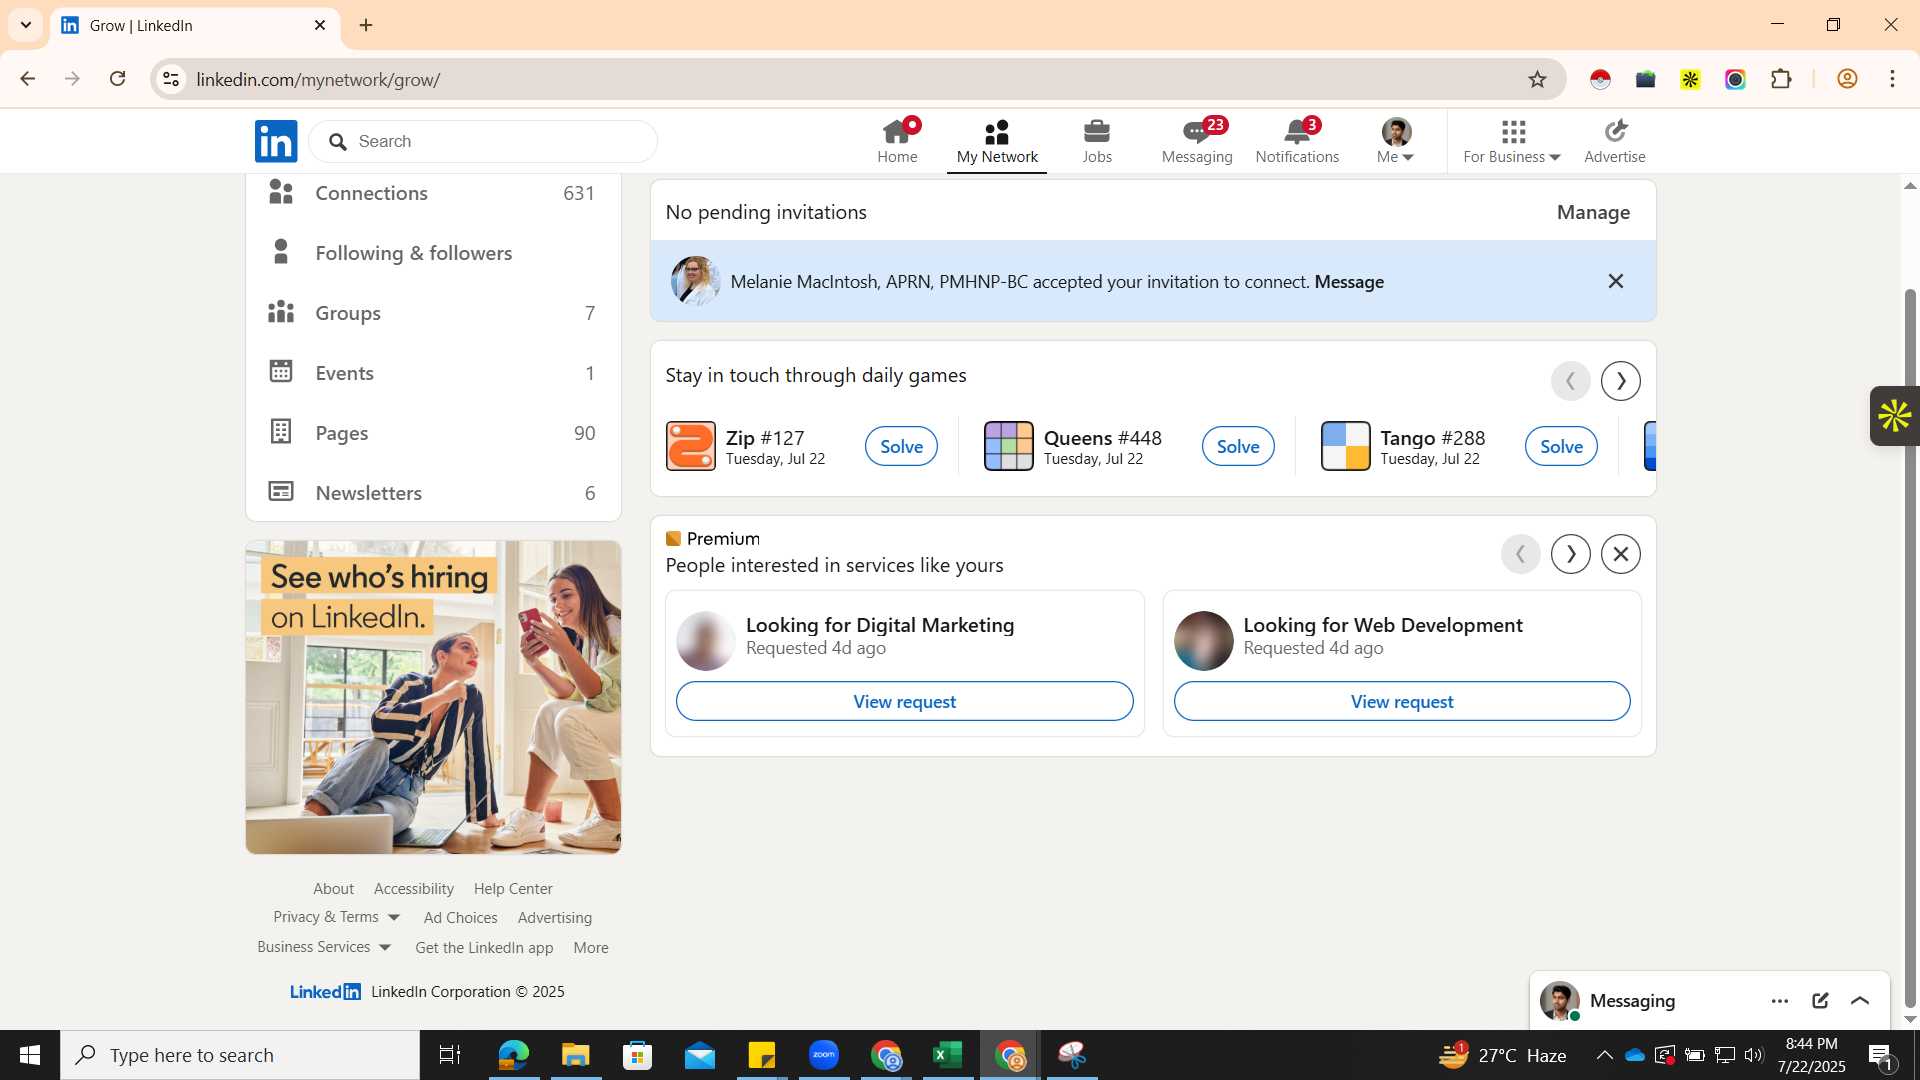Viewport: 1920px width, 1080px height.
Task: Open Zoom from the taskbar
Action: 824,1055
